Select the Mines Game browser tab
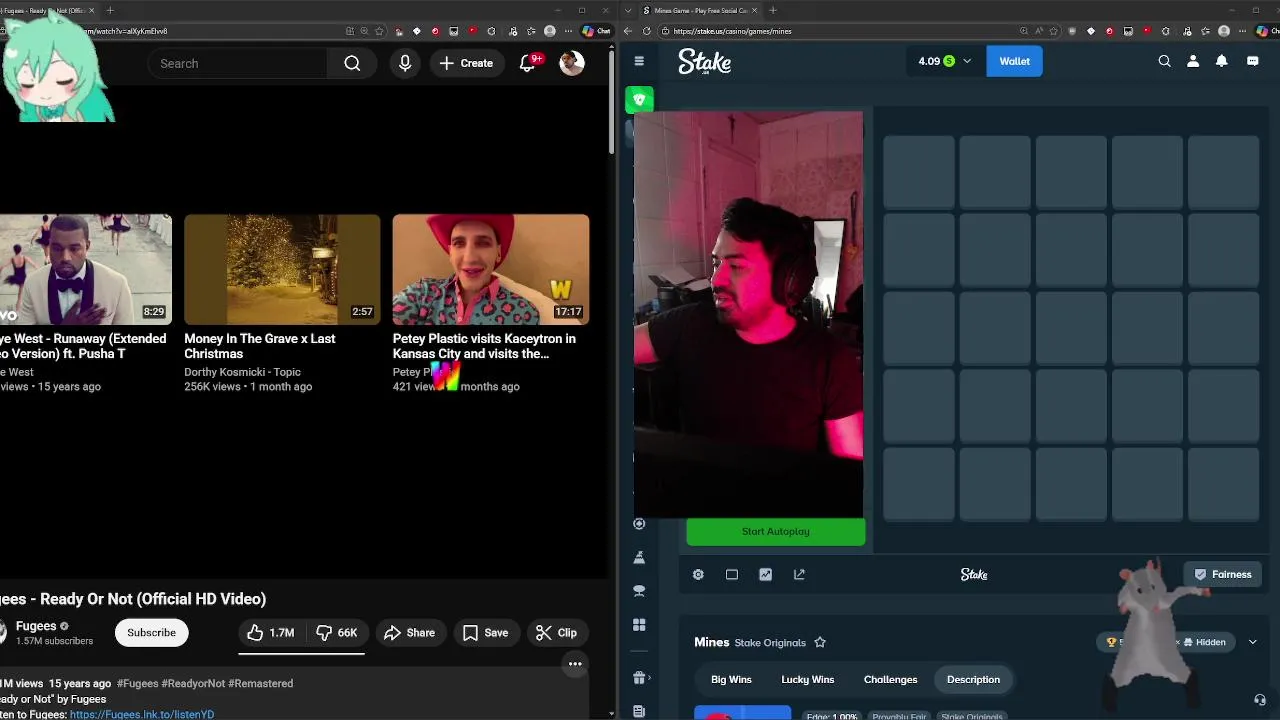This screenshot has width=1280, height=720. click(700, 10)
